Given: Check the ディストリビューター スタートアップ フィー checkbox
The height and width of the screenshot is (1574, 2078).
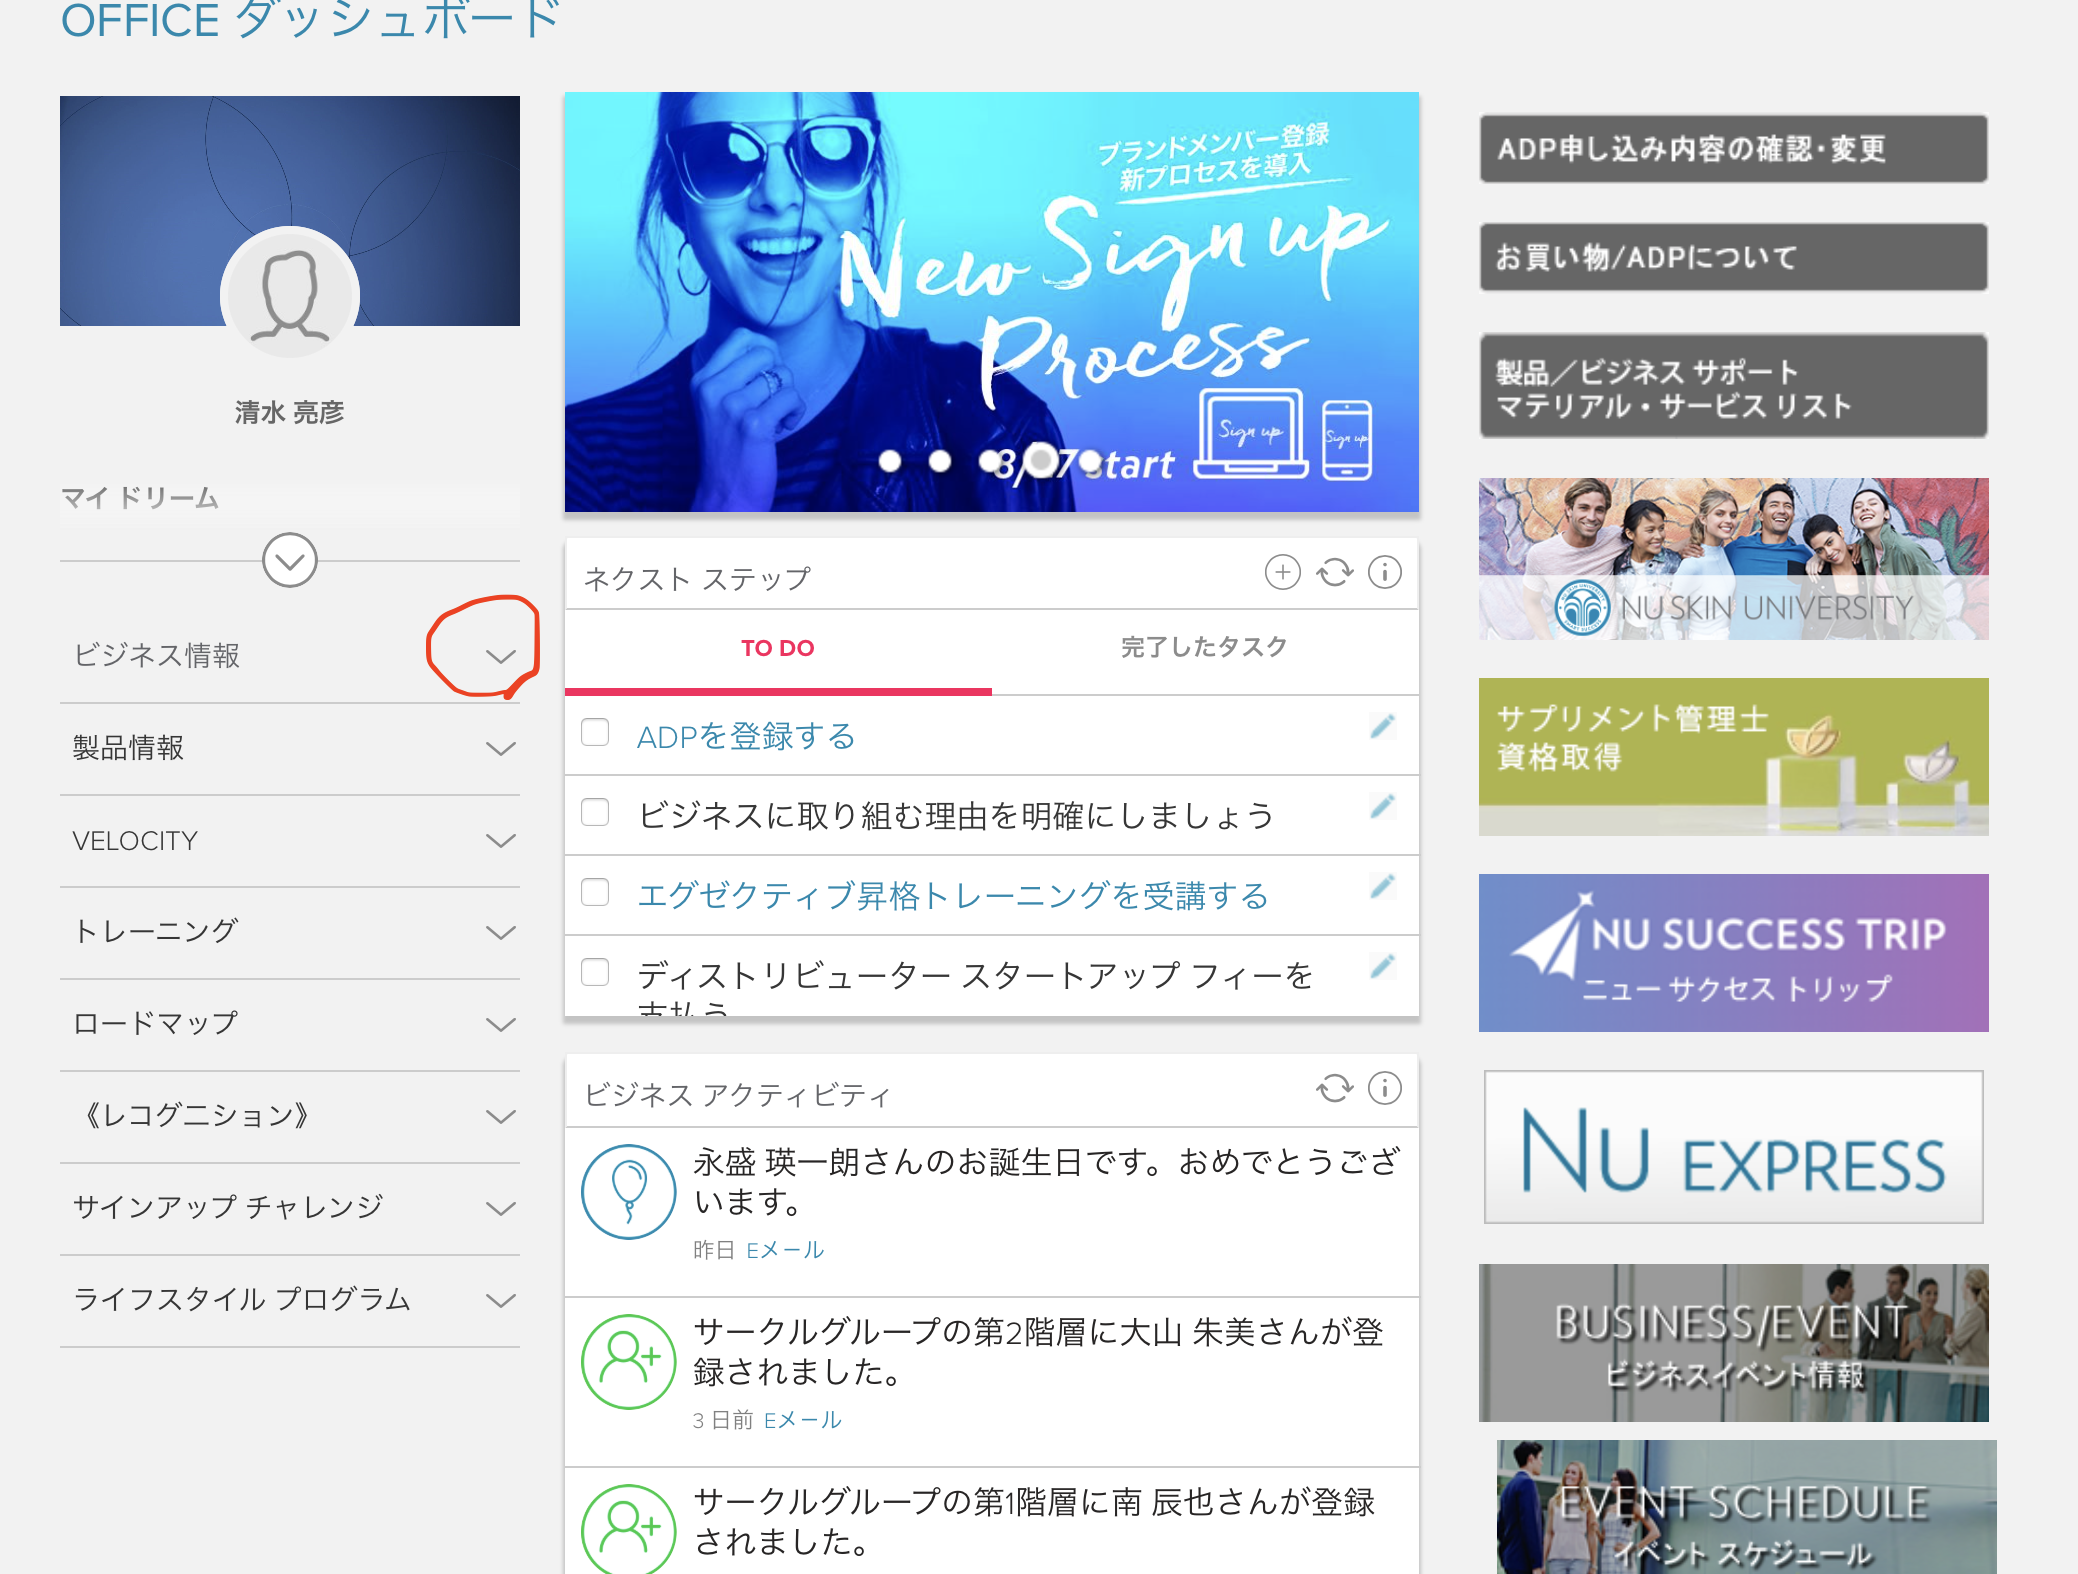Looking at the screenshot, I should tap(595, 972).
